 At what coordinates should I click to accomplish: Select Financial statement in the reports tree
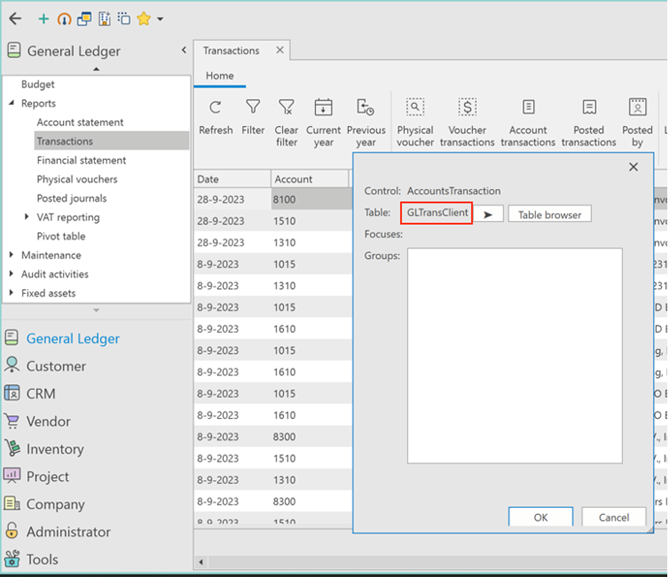(82, 160)
